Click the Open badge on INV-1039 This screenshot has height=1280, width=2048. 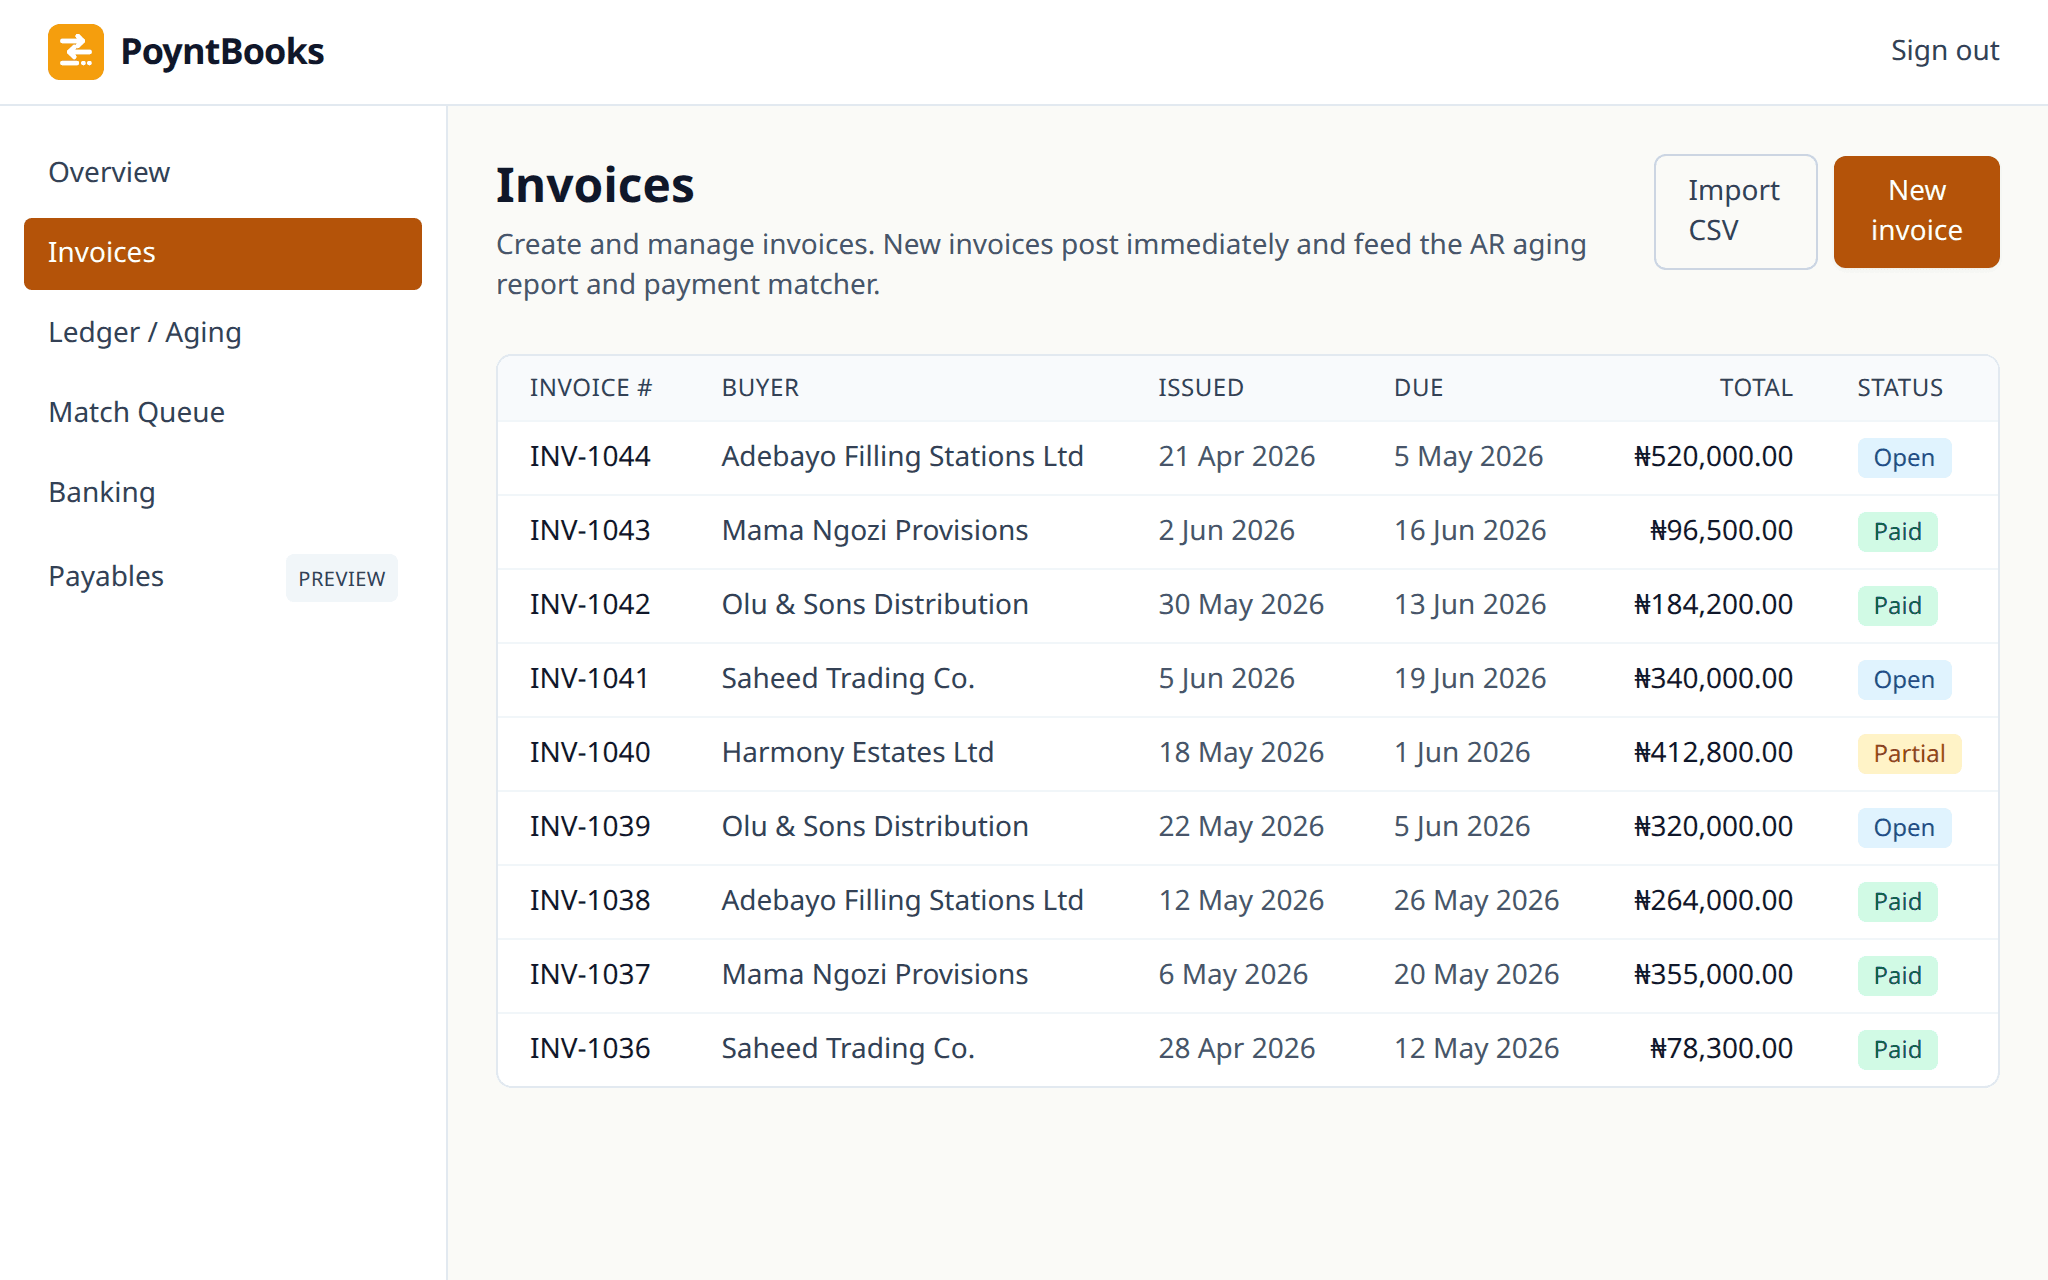point(1904,828)
